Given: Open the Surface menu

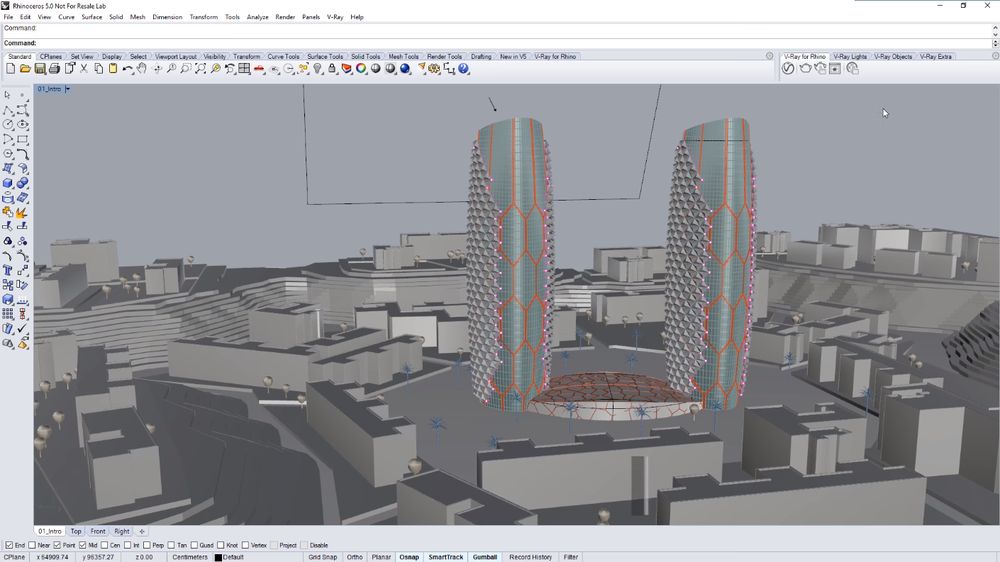Looking at the screenshot, I should 92,17.
